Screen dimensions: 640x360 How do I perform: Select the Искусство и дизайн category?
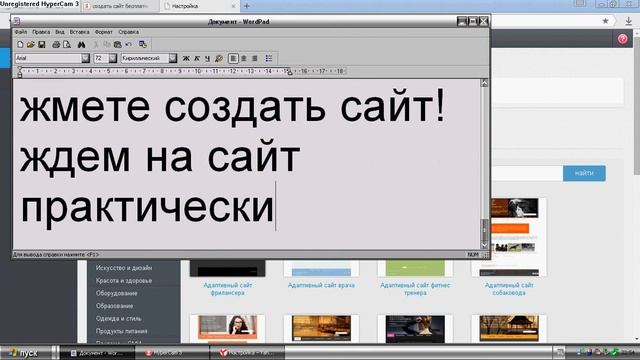[124, 268]
